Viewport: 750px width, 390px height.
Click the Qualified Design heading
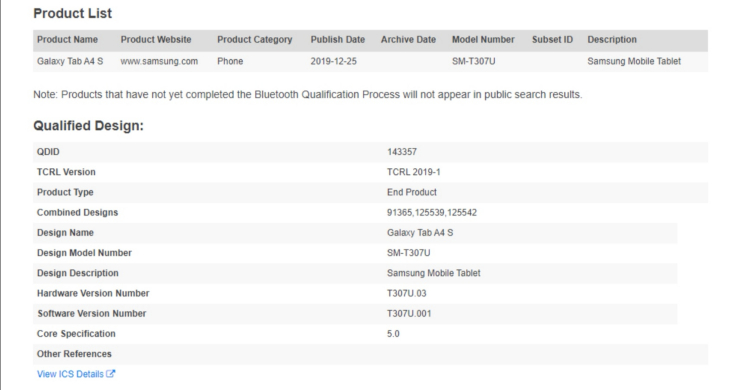tap(88, 126)
